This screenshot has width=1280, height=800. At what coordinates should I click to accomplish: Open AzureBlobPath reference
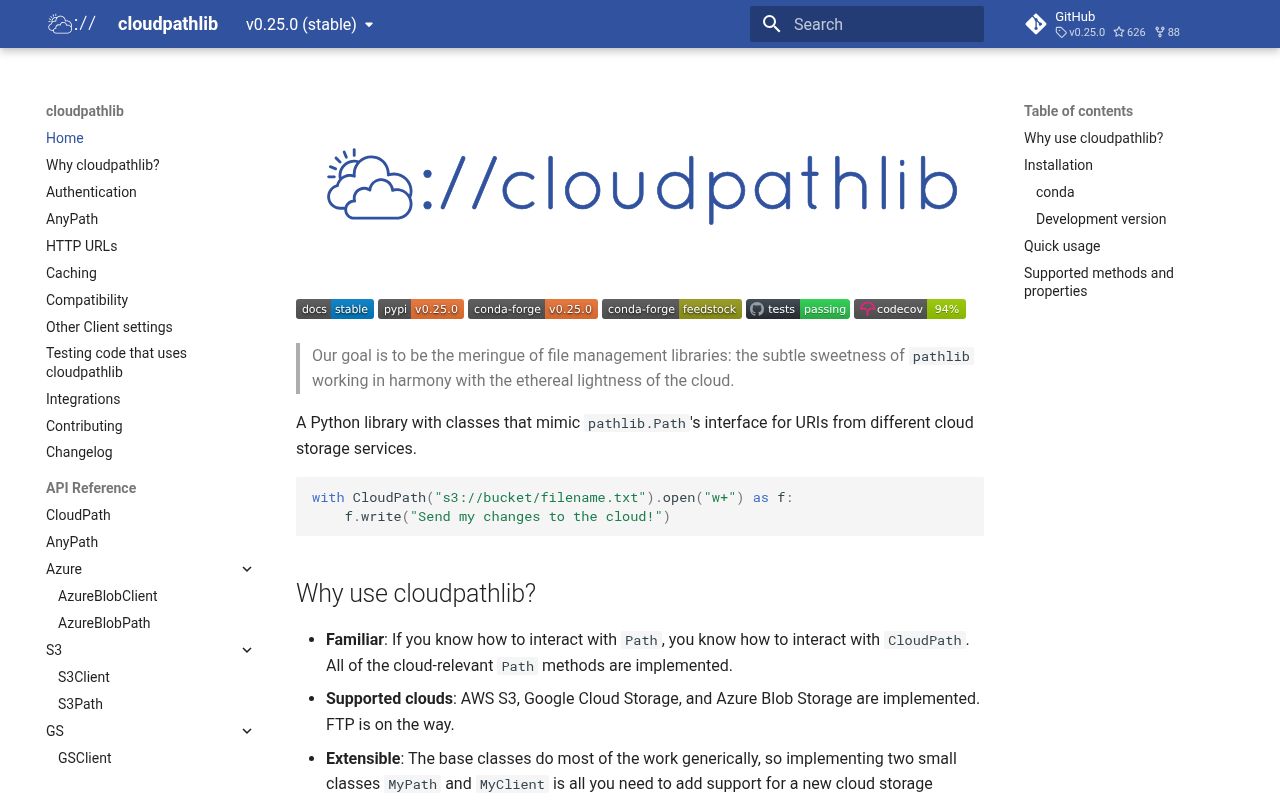104,623
